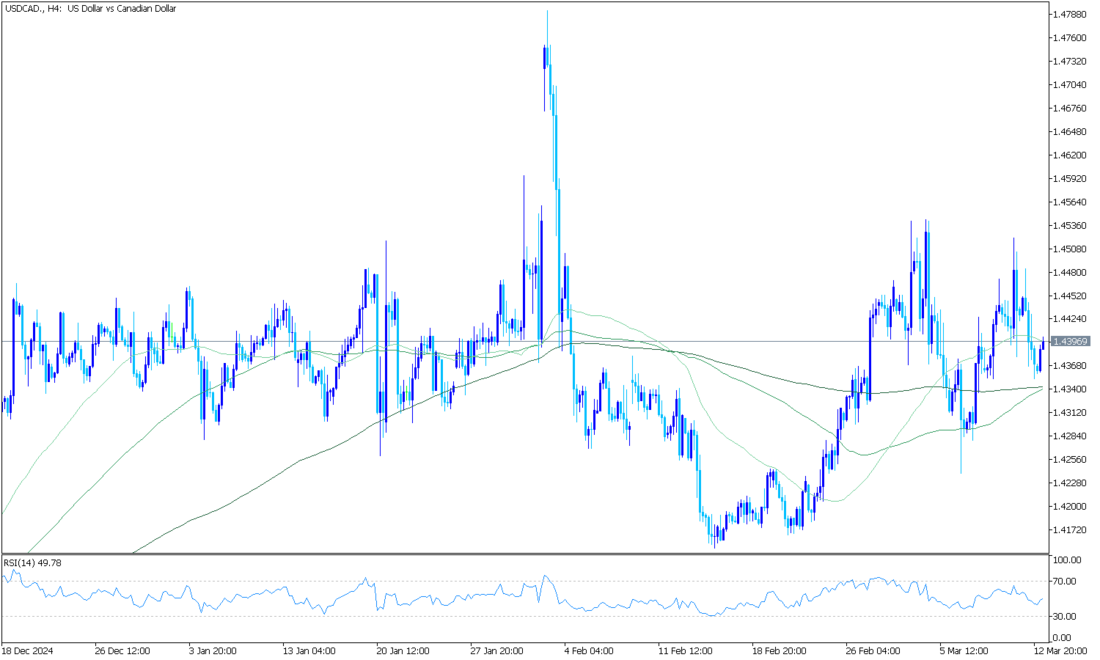Image resolution: width=1100 pixels, height=660 pixels.
Task: Click the 1.47880 price axis label
Action: click(x=1069, y=14)
